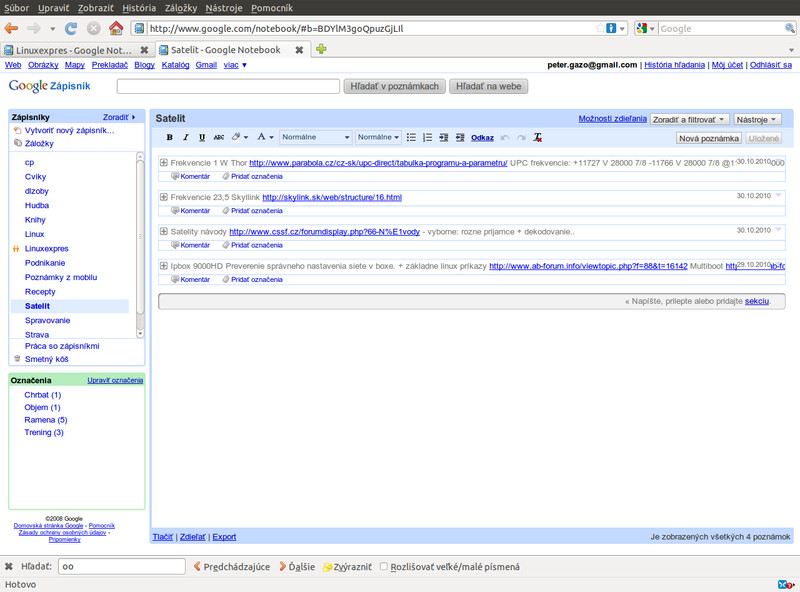This screenshot has height=592, width=800.
Task: Click the undo icon in note toolbar
Action: [x=505, y=138]
